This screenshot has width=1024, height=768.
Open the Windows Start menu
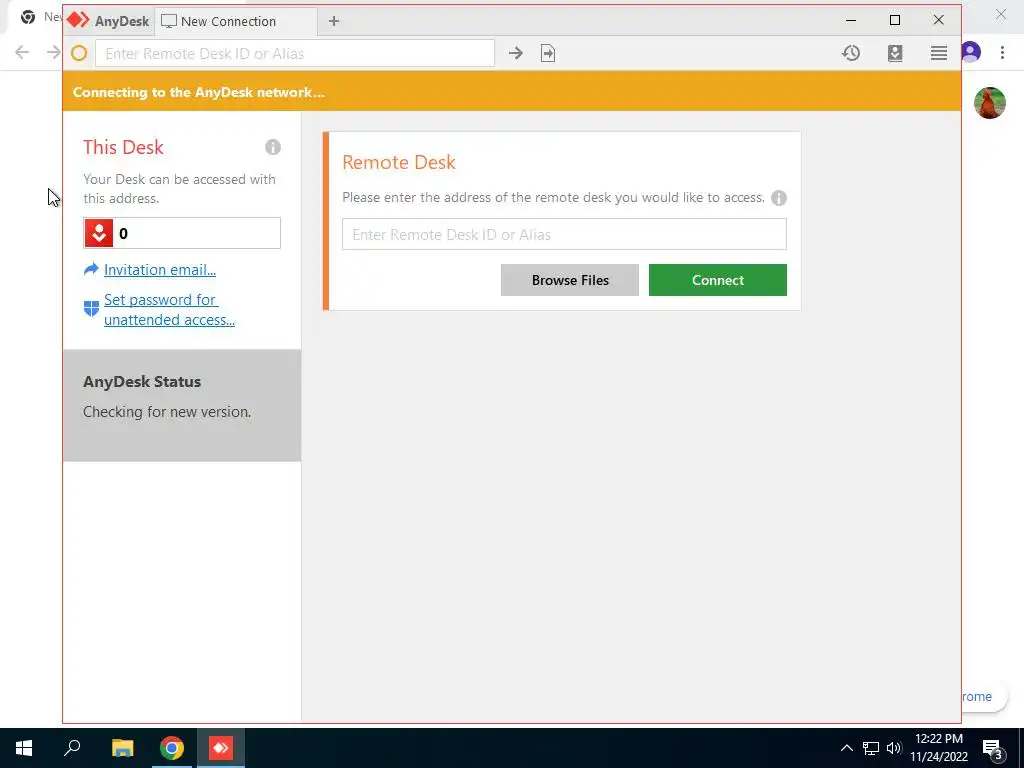click(24, 748)
